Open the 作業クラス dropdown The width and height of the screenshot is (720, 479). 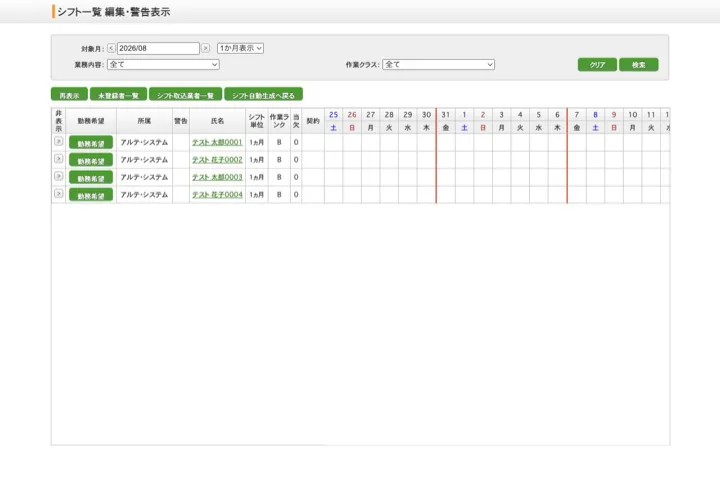click(438, 65)
